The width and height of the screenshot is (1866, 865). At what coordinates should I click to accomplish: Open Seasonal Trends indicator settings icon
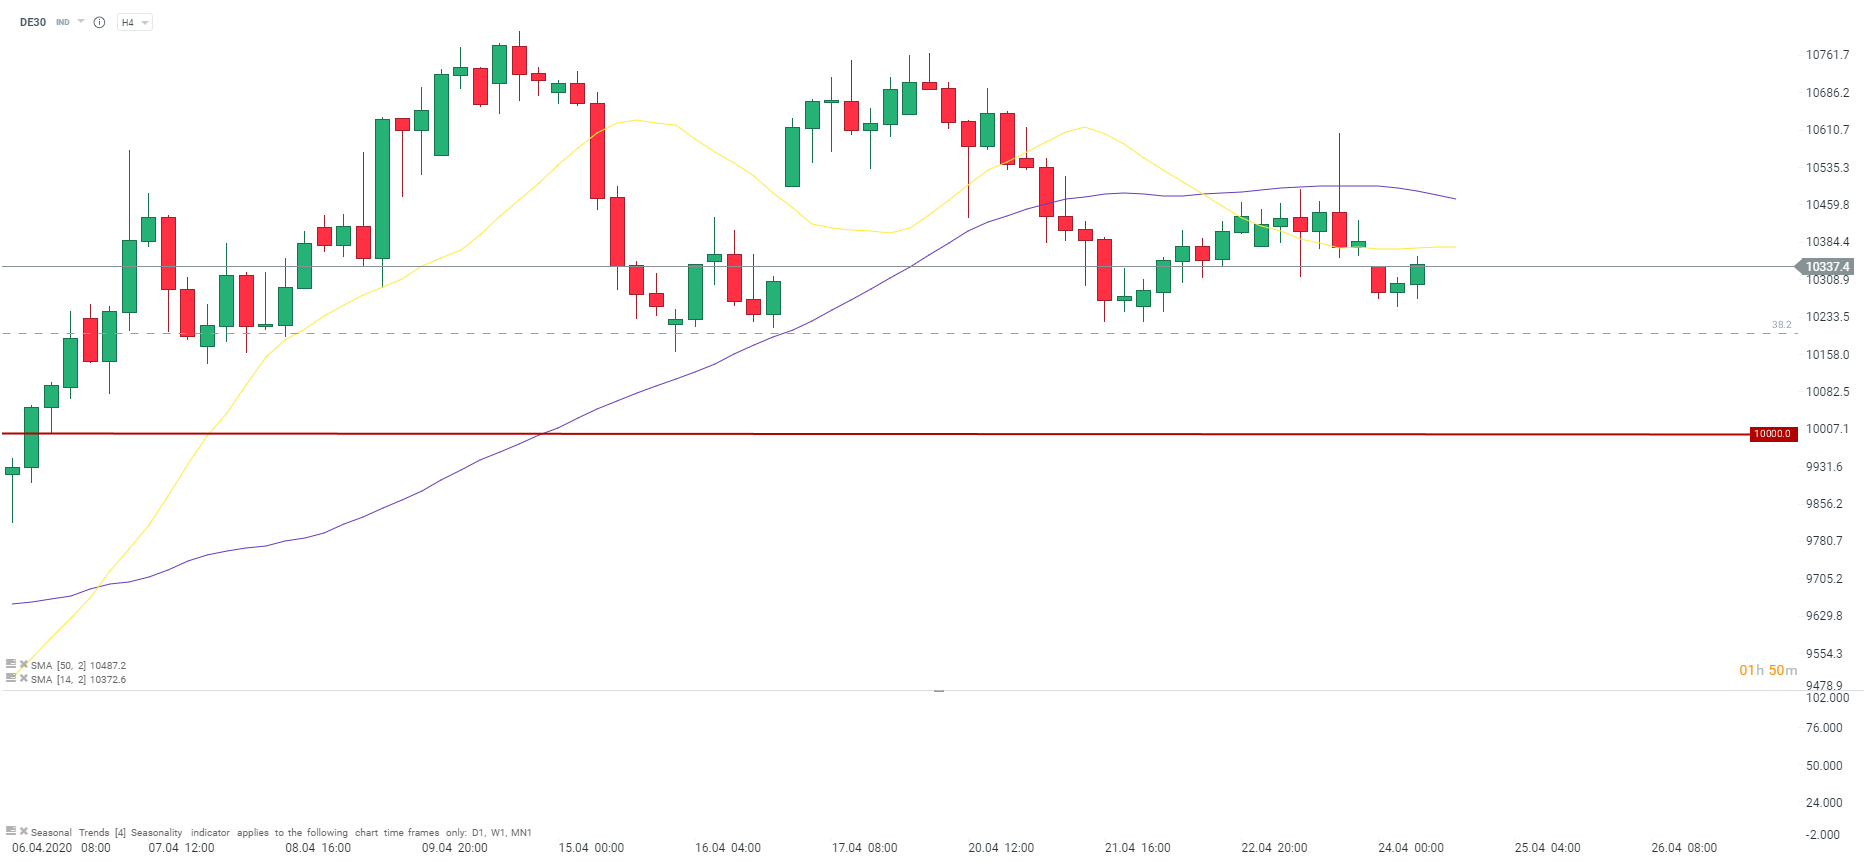[11, 830]
